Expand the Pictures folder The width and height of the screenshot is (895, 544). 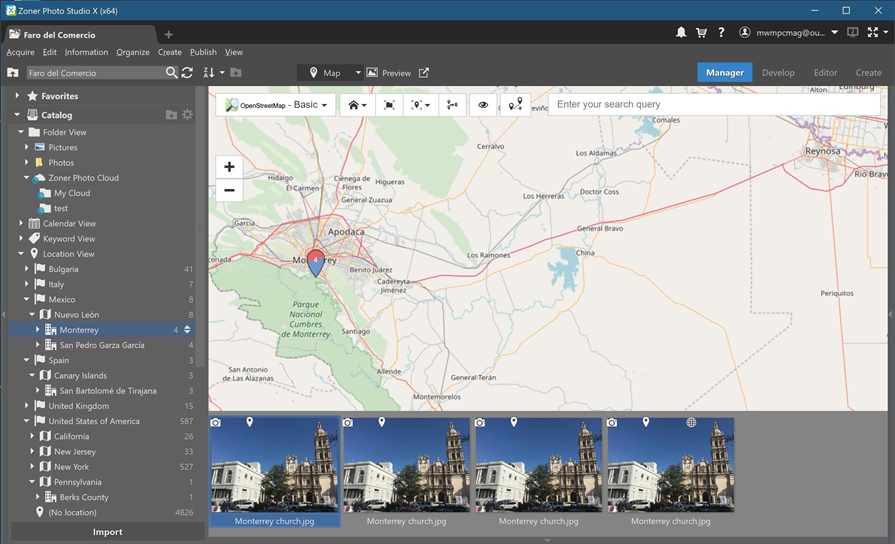[x=26, y=147]
